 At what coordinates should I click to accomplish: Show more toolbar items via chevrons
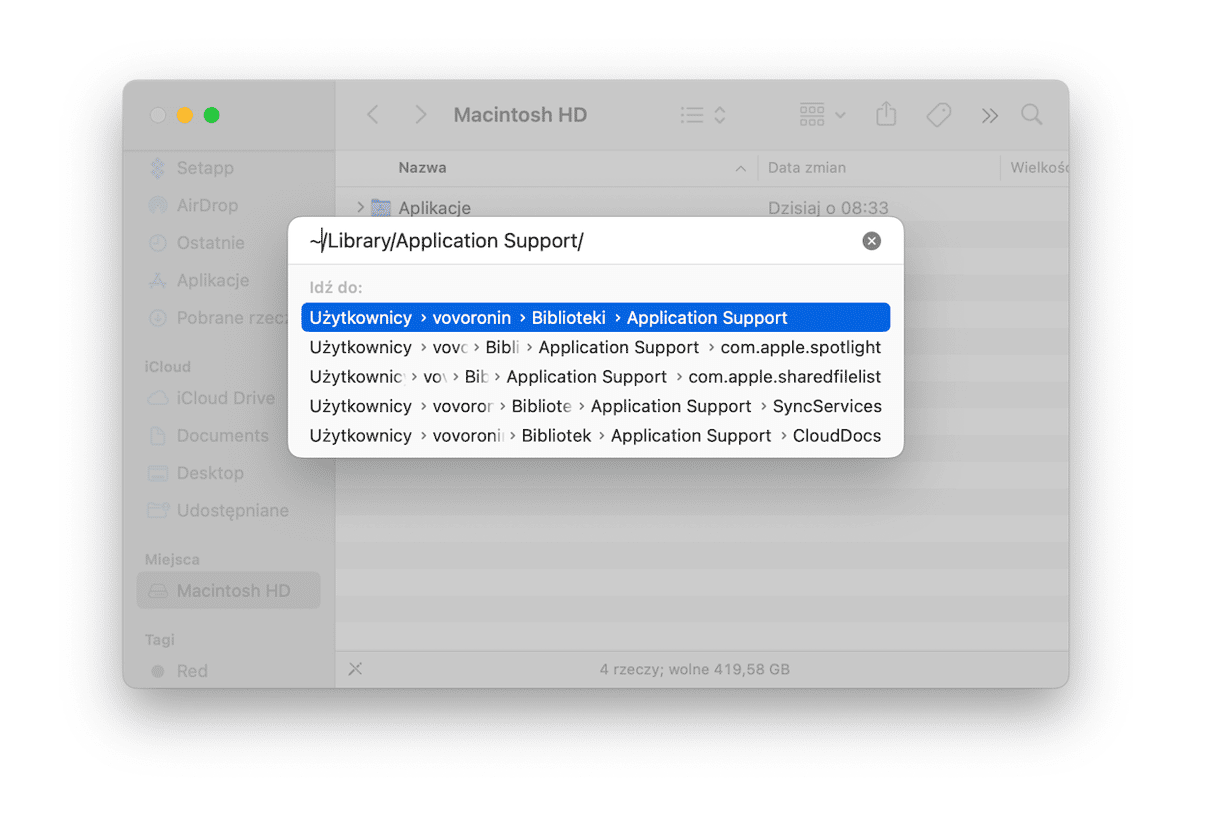coord(990,116)
